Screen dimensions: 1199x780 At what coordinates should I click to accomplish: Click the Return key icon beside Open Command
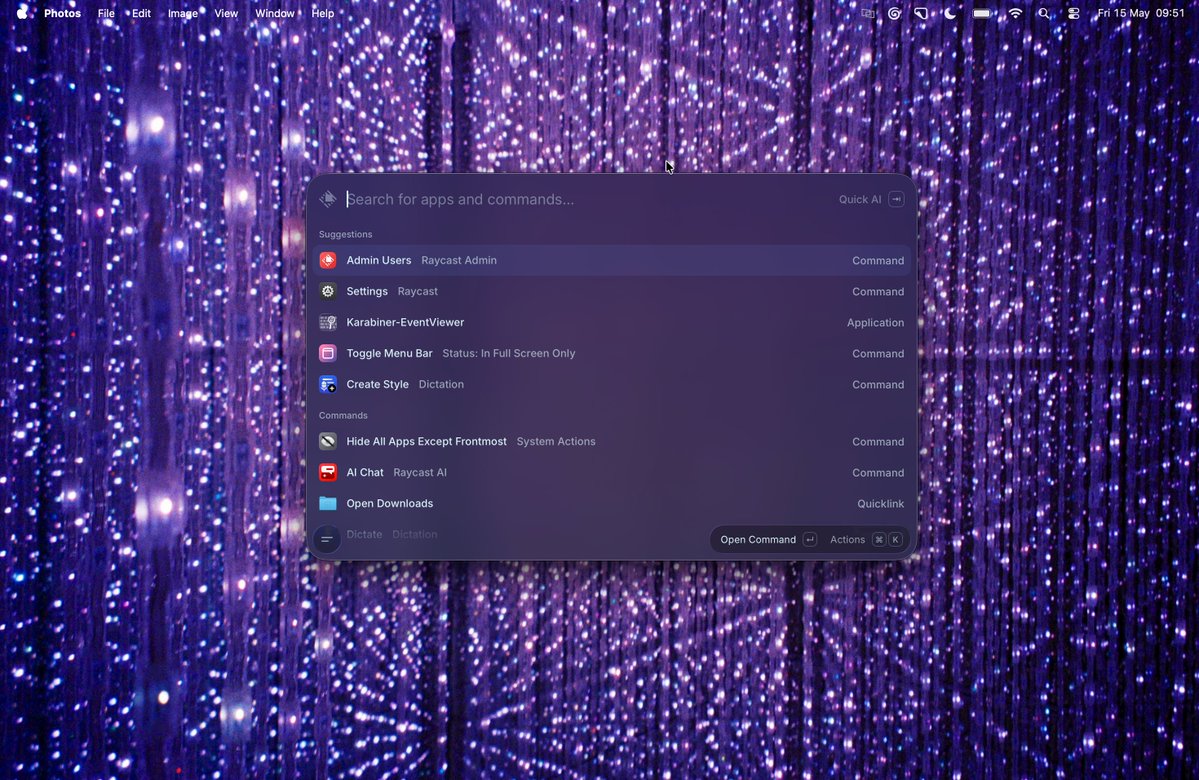tap(810, 540)
